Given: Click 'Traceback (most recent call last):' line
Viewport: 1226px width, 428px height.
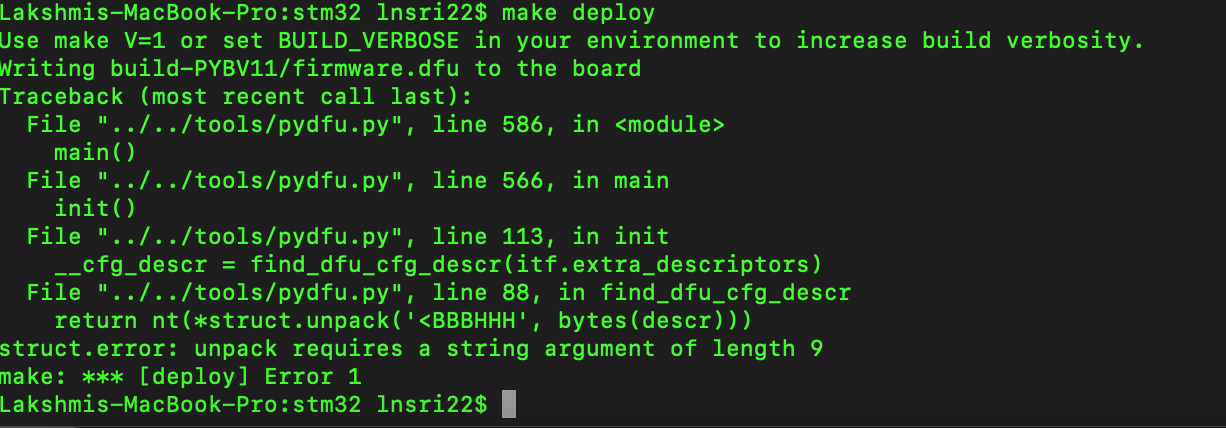Looking at the screenshot, I should (x=236, y=97).
